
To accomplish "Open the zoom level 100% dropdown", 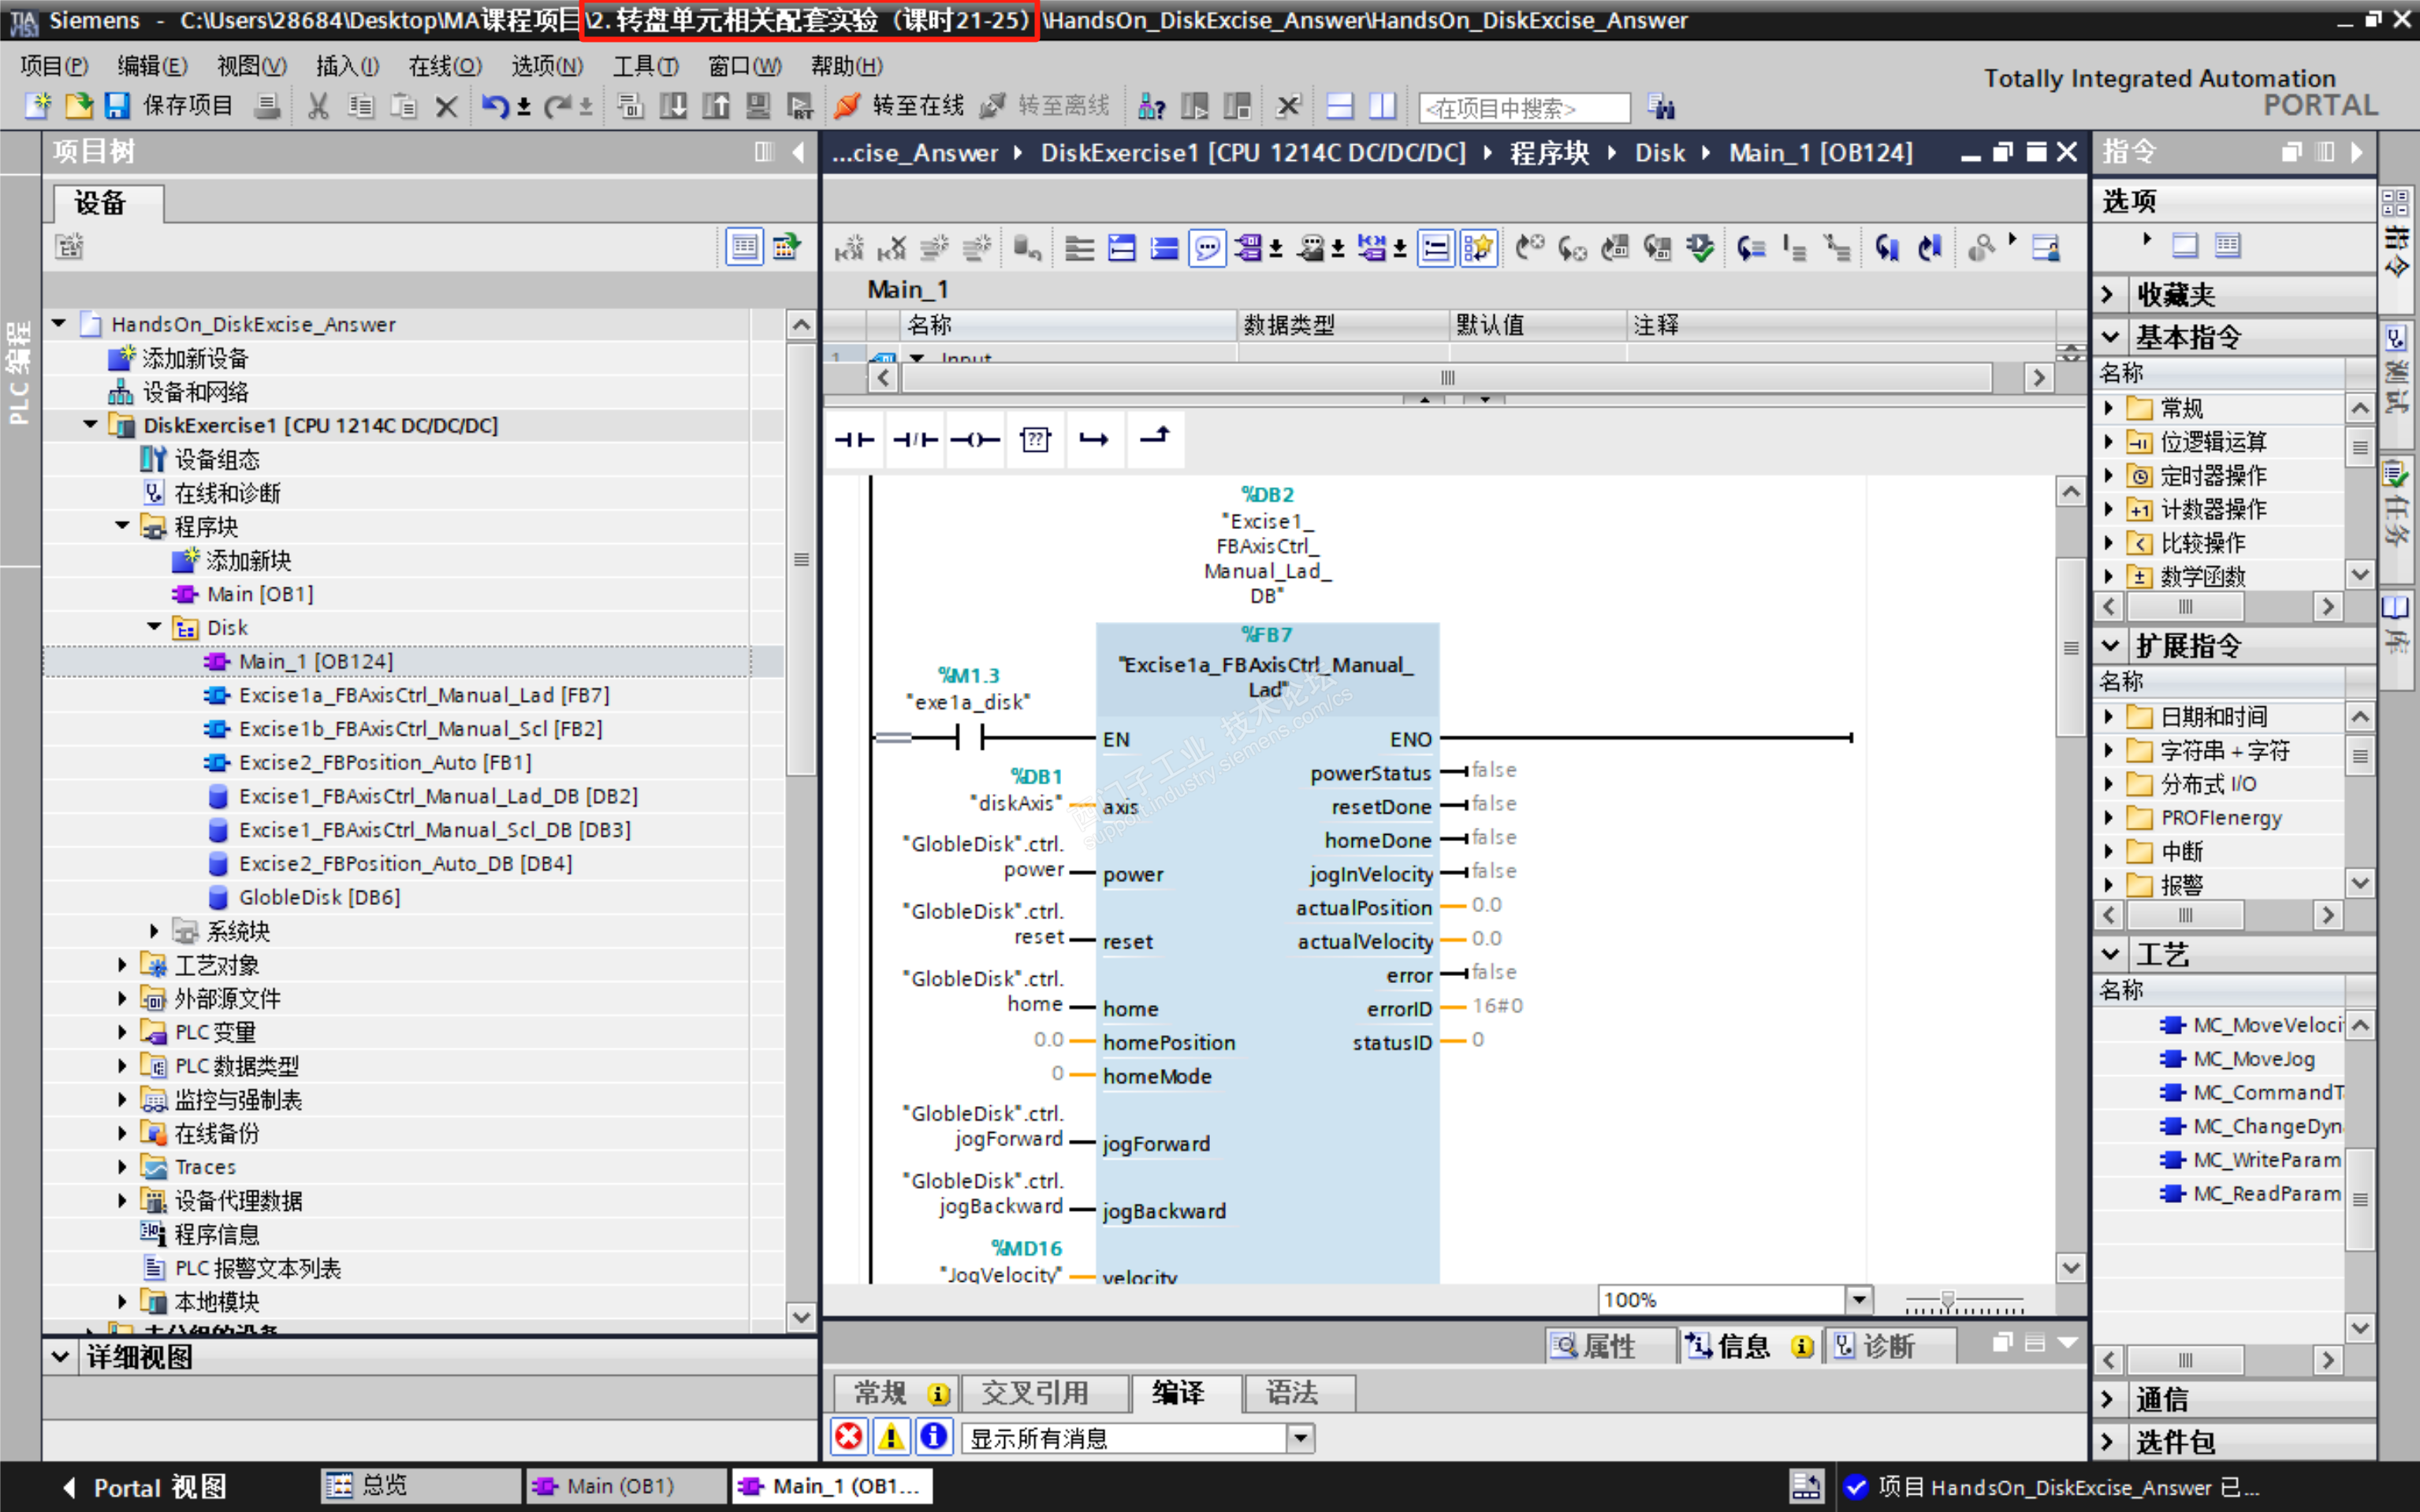I will 1859,1299.
